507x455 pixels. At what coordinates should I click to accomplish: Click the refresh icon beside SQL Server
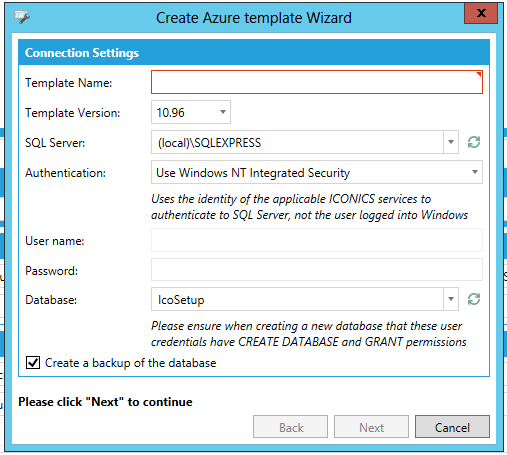[474, 142]
